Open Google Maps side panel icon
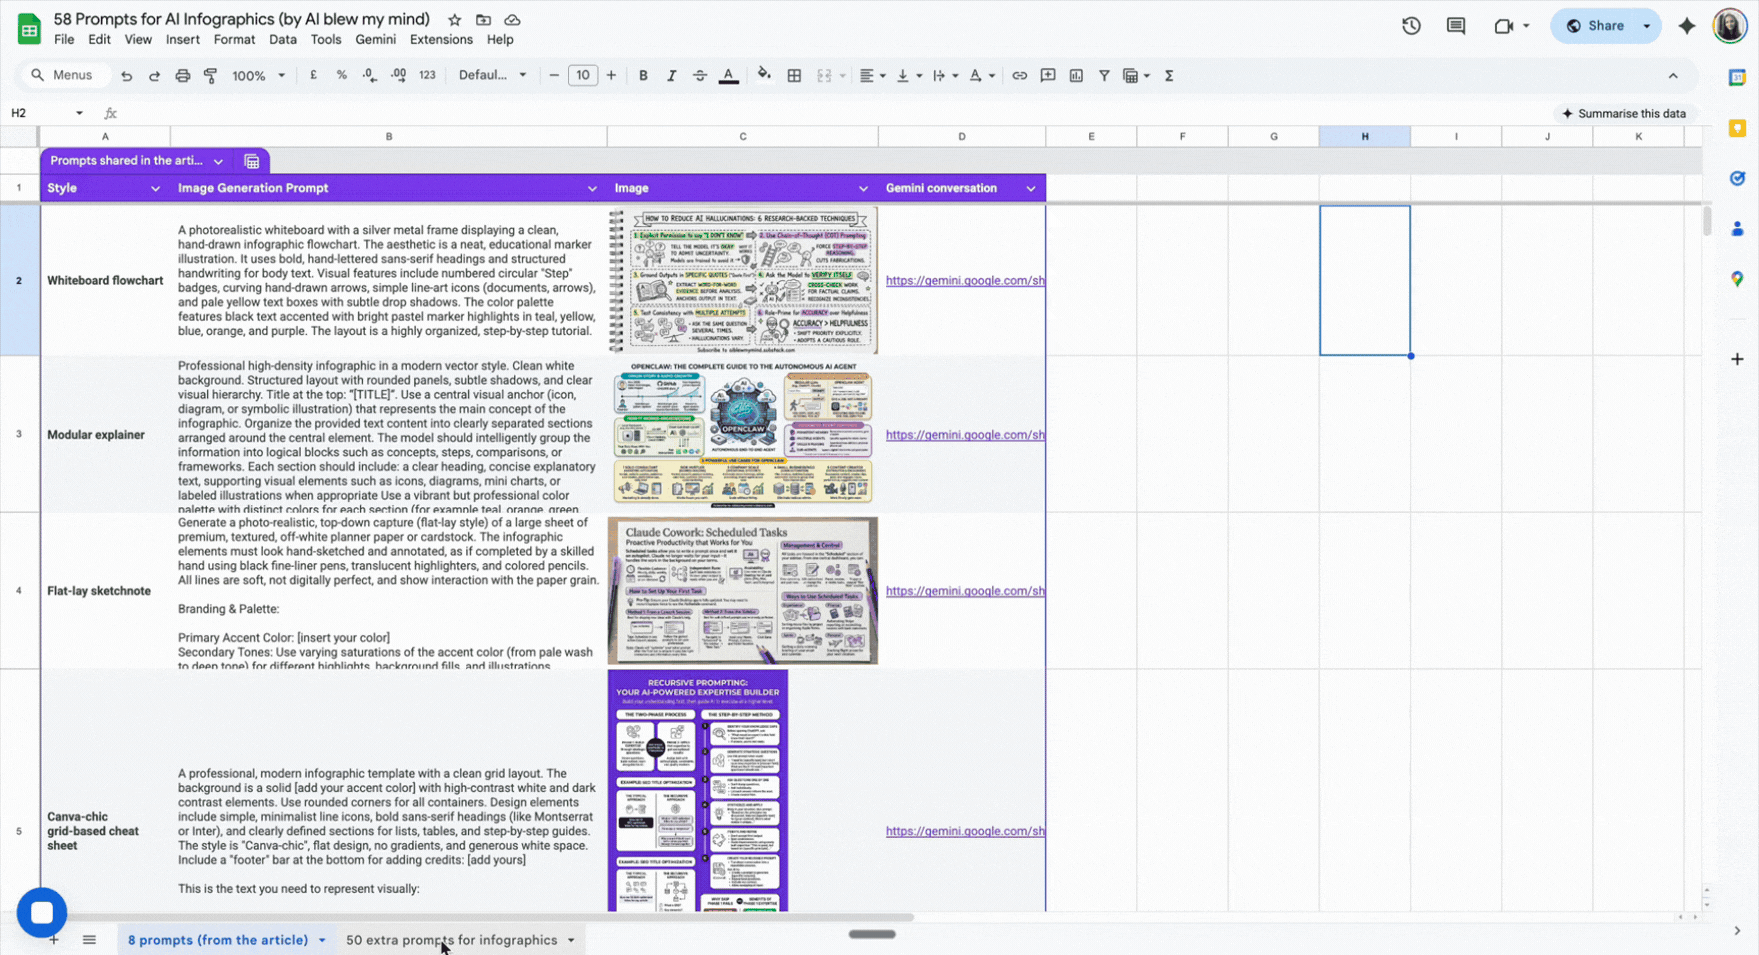The height and width of the screenshot is (955, 1759). pyautogui.click(x=1737, y=279)
